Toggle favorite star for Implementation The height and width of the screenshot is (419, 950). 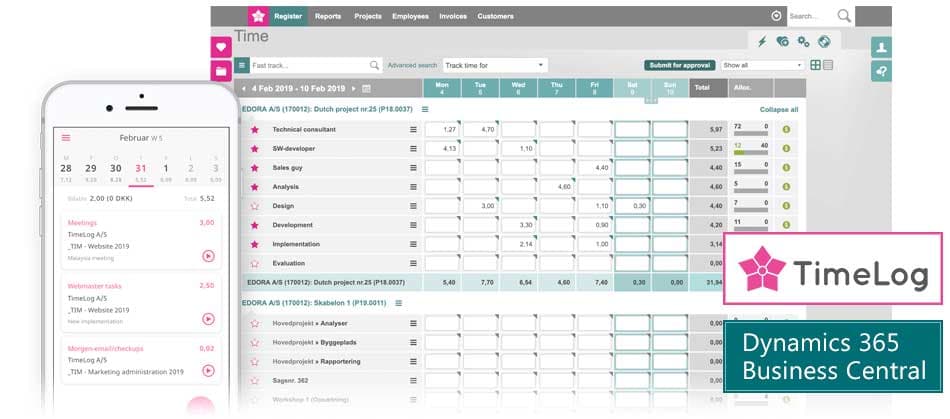click(x=254, y=244)
